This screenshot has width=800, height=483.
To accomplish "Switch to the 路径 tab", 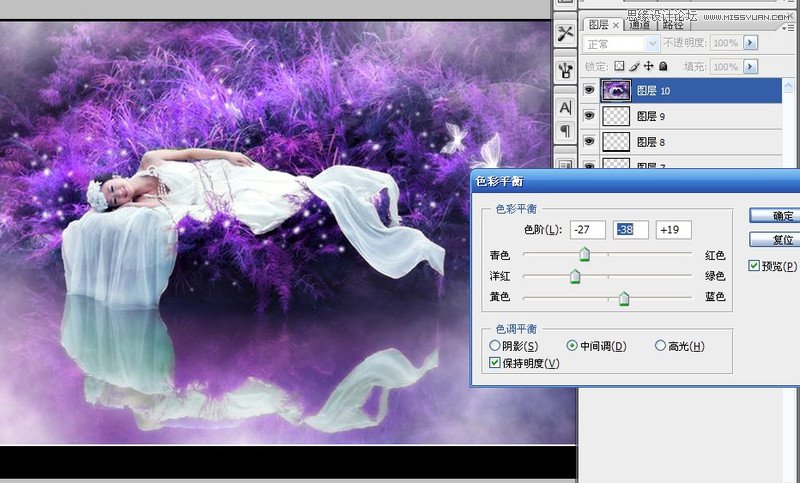I will pos(673,24).
